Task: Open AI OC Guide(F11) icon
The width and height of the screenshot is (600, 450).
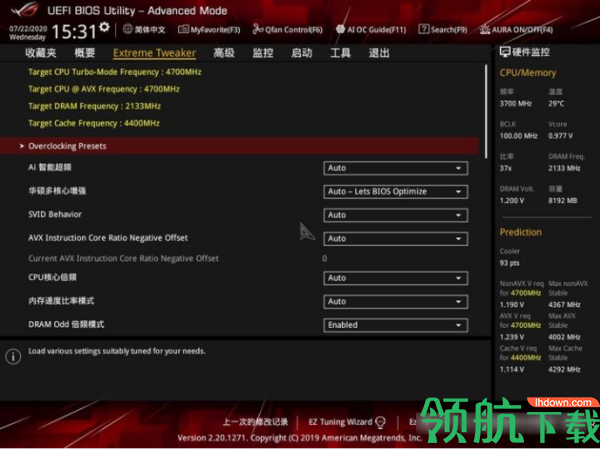Action: pos(340,29)
